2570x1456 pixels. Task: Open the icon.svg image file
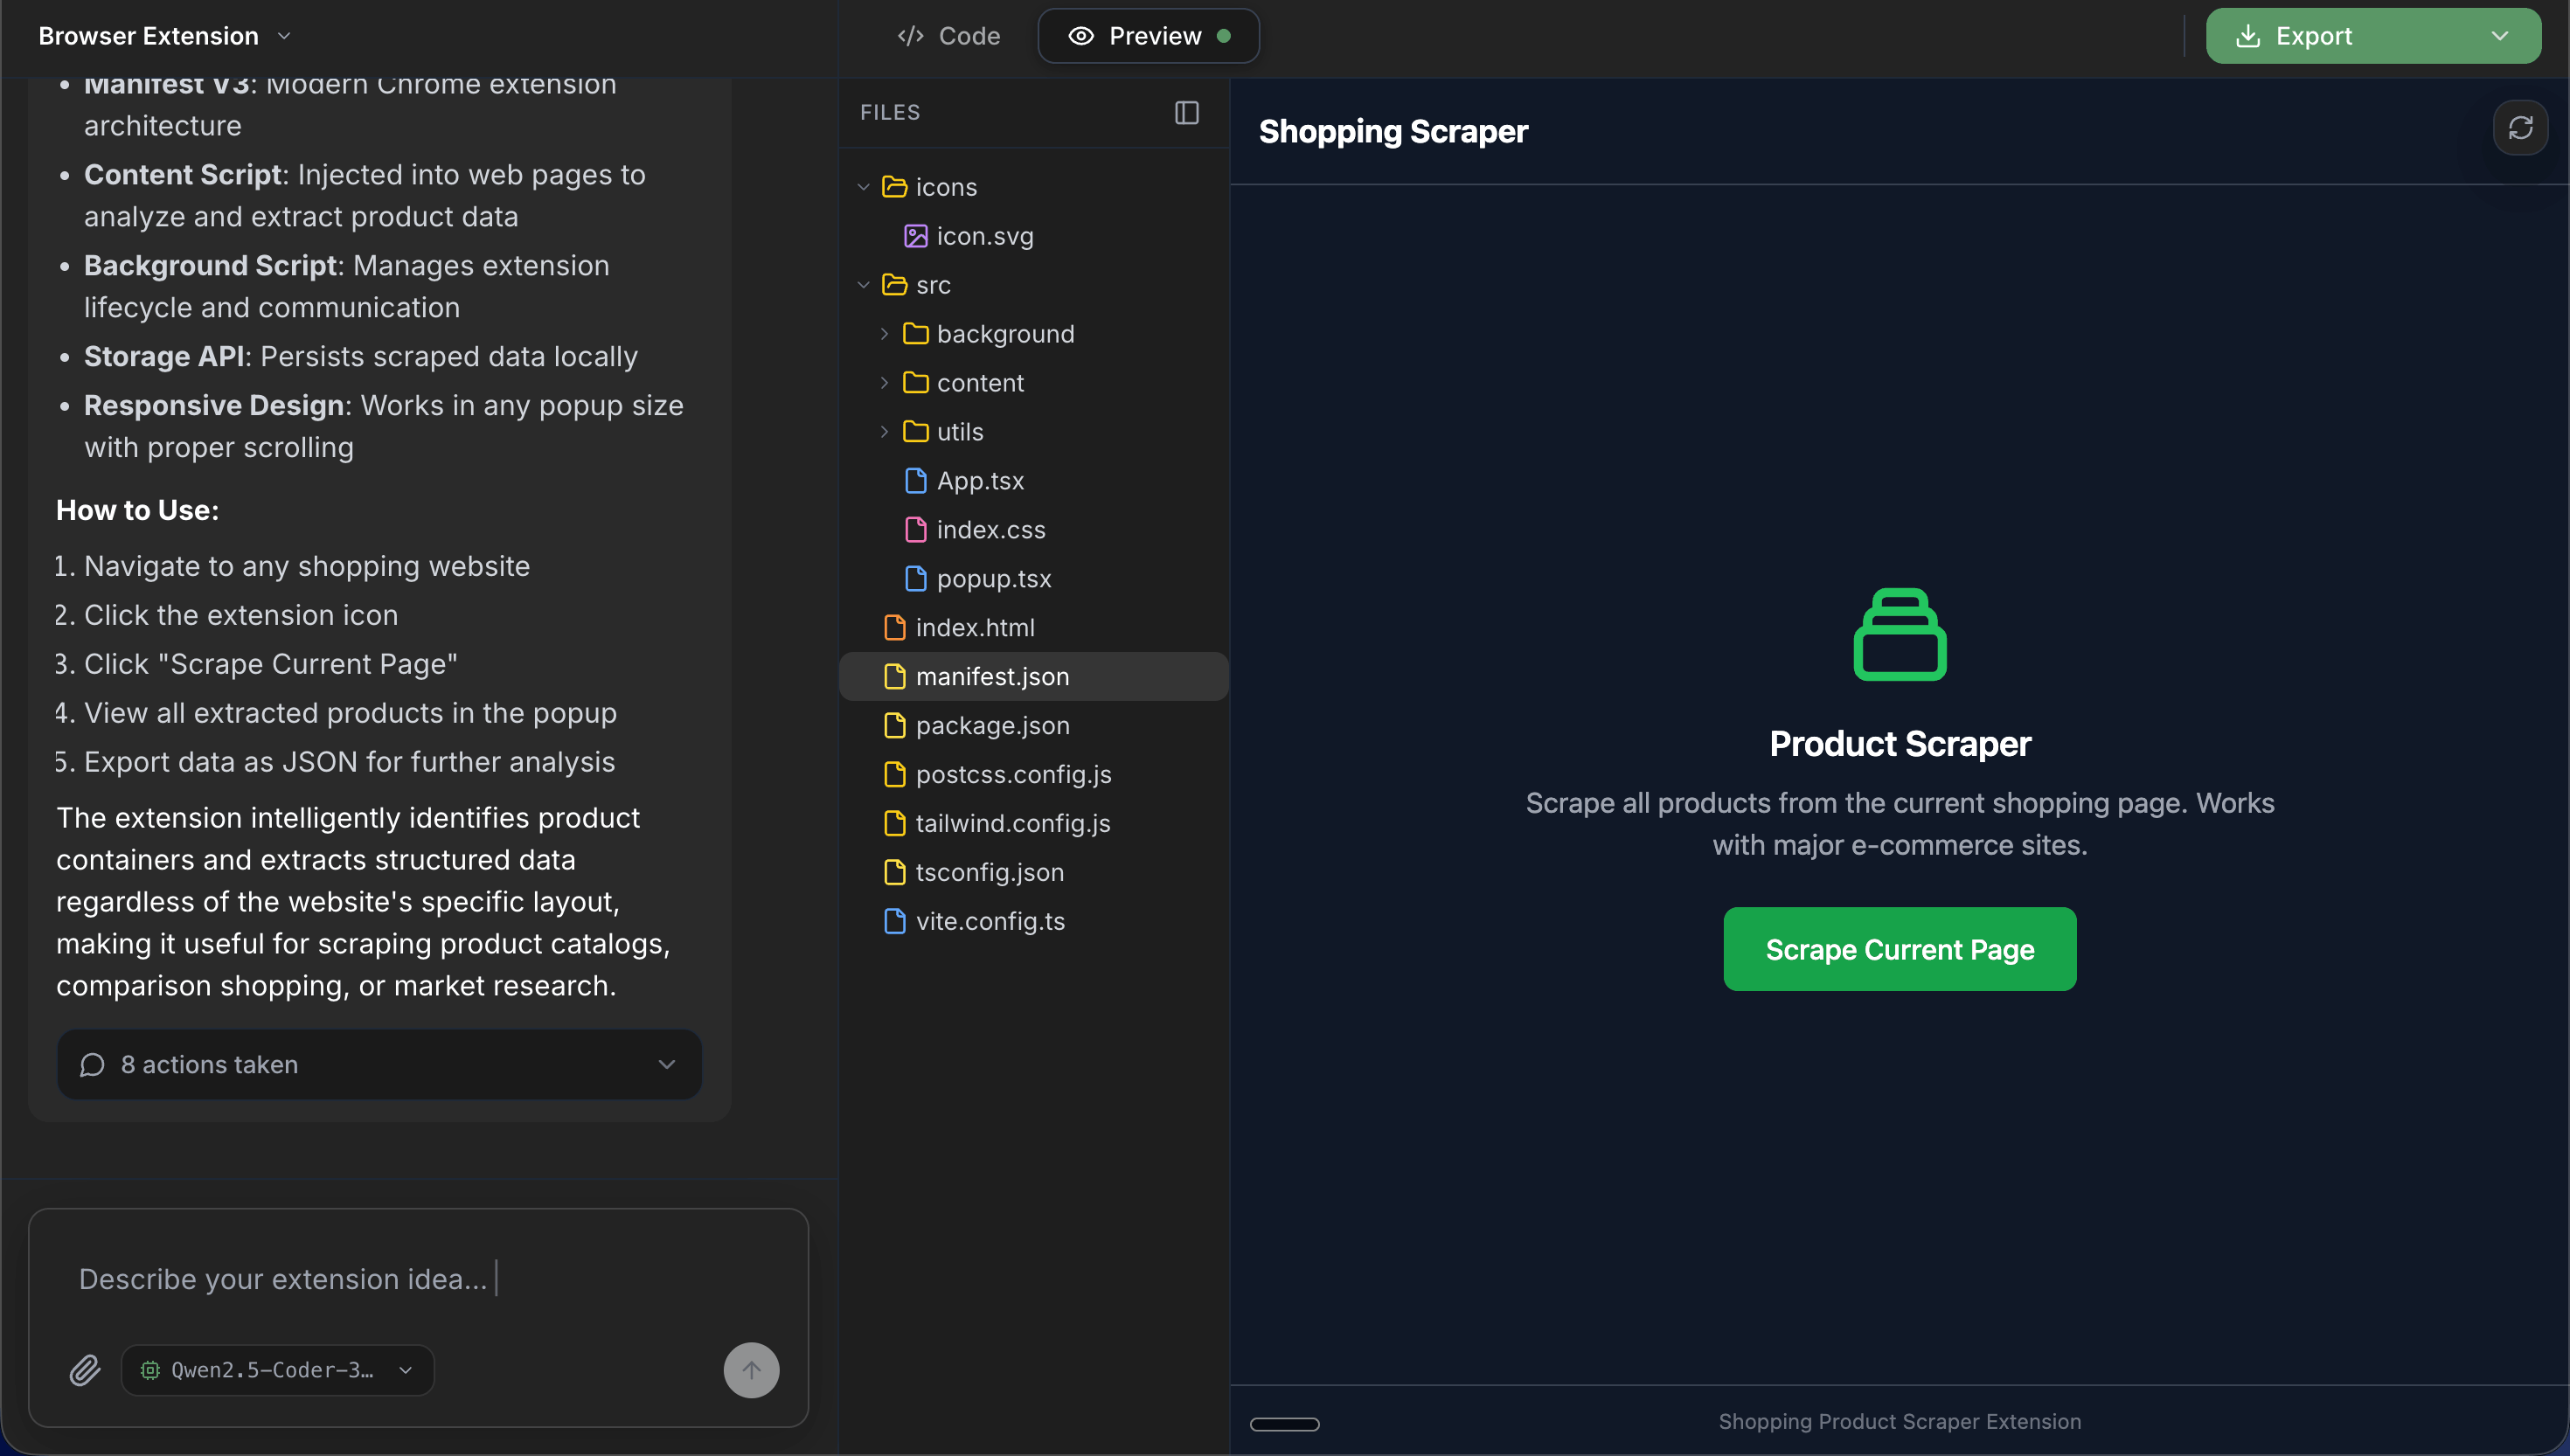coord(984,236)
